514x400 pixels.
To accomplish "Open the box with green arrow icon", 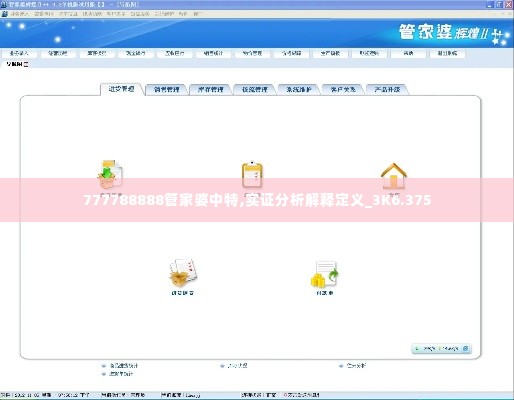I will click(110, 174).
